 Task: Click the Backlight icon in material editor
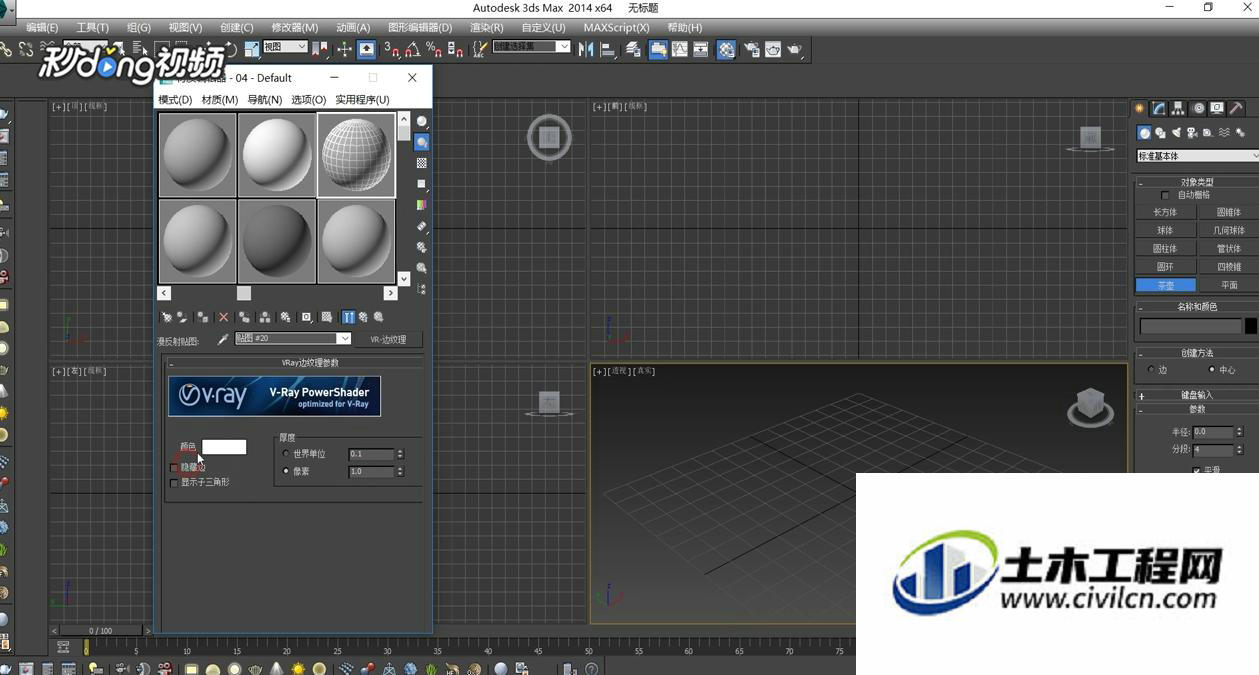pos(422,142)
